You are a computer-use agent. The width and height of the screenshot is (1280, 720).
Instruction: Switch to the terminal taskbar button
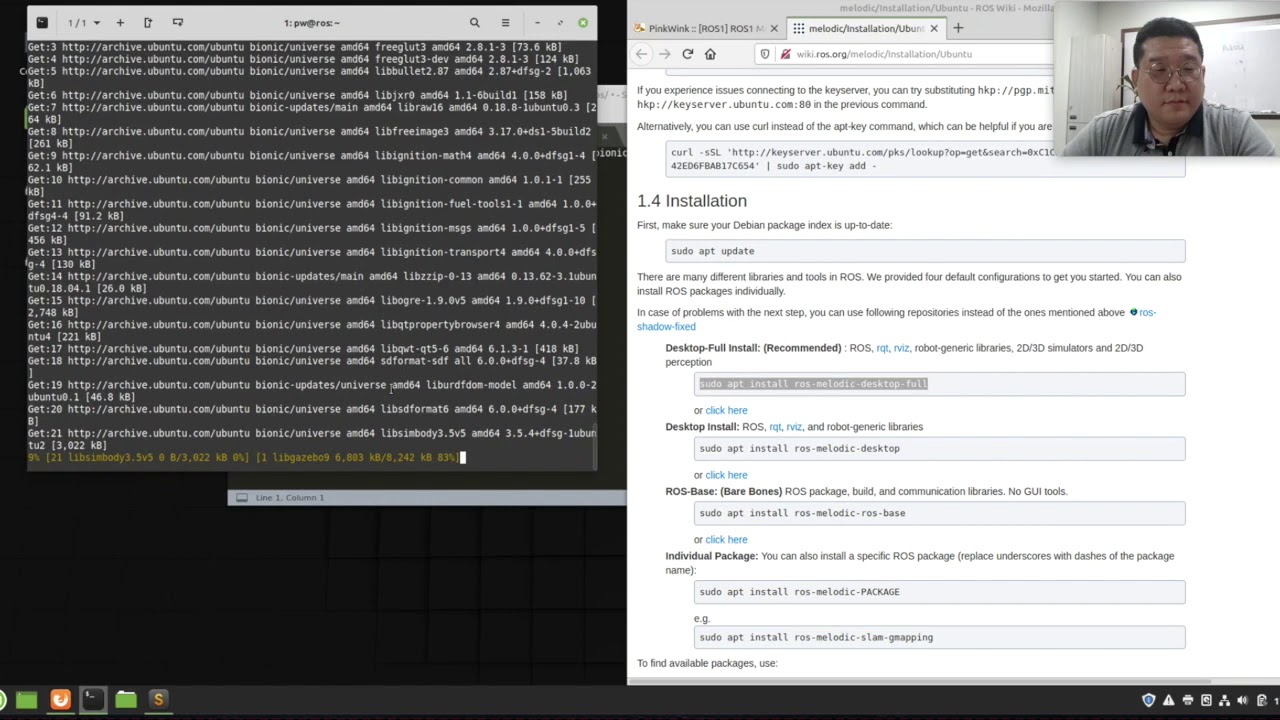coord(93,700)
